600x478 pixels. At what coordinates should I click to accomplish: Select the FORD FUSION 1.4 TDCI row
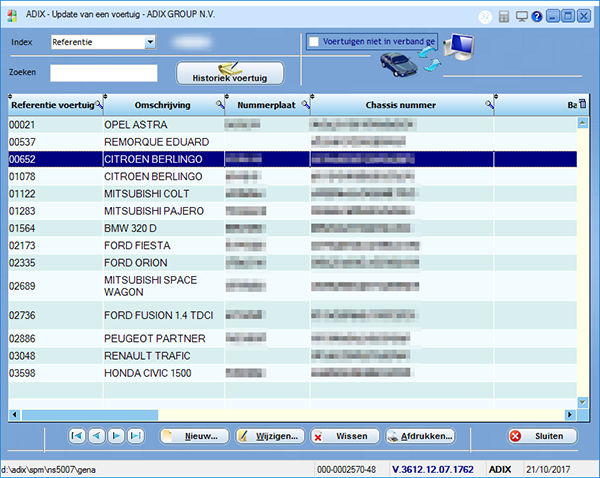point(292,315)
